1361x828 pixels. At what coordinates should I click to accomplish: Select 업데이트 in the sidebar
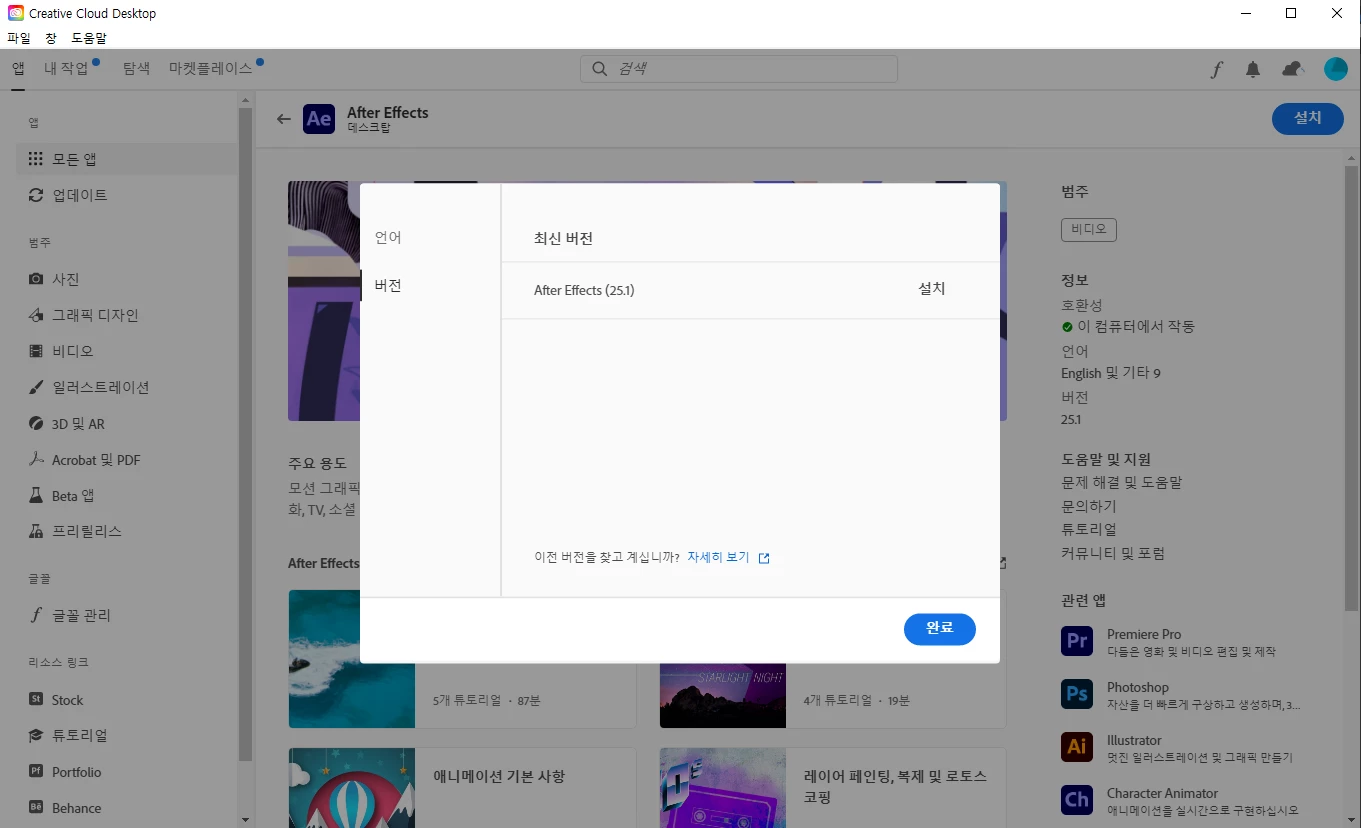(126, 195)
